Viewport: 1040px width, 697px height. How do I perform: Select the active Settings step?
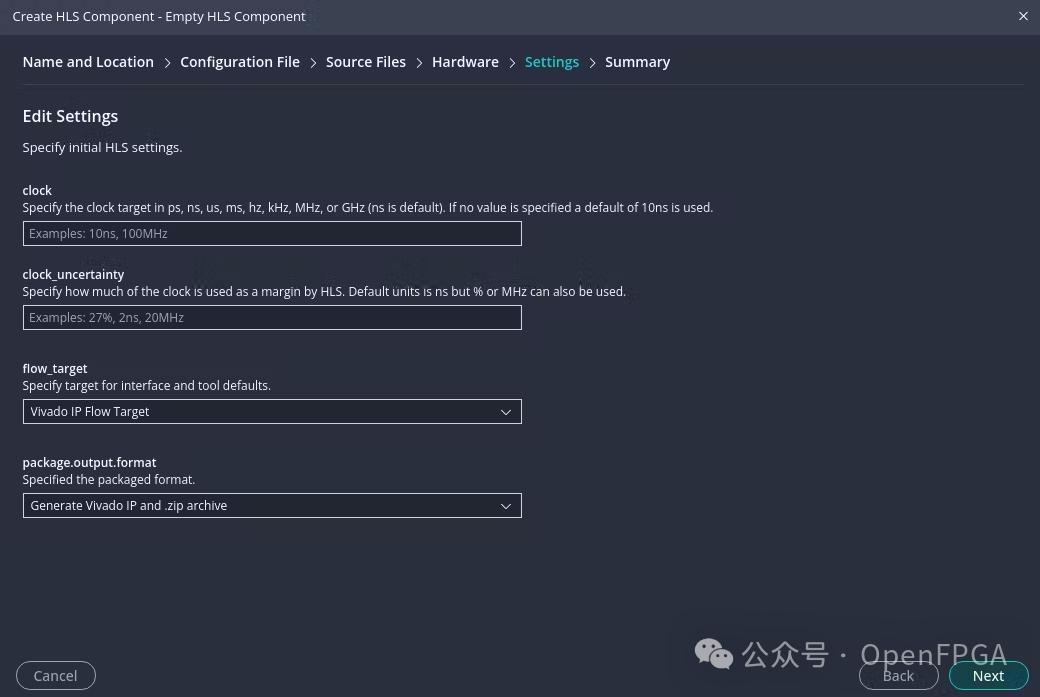[552, 62]
